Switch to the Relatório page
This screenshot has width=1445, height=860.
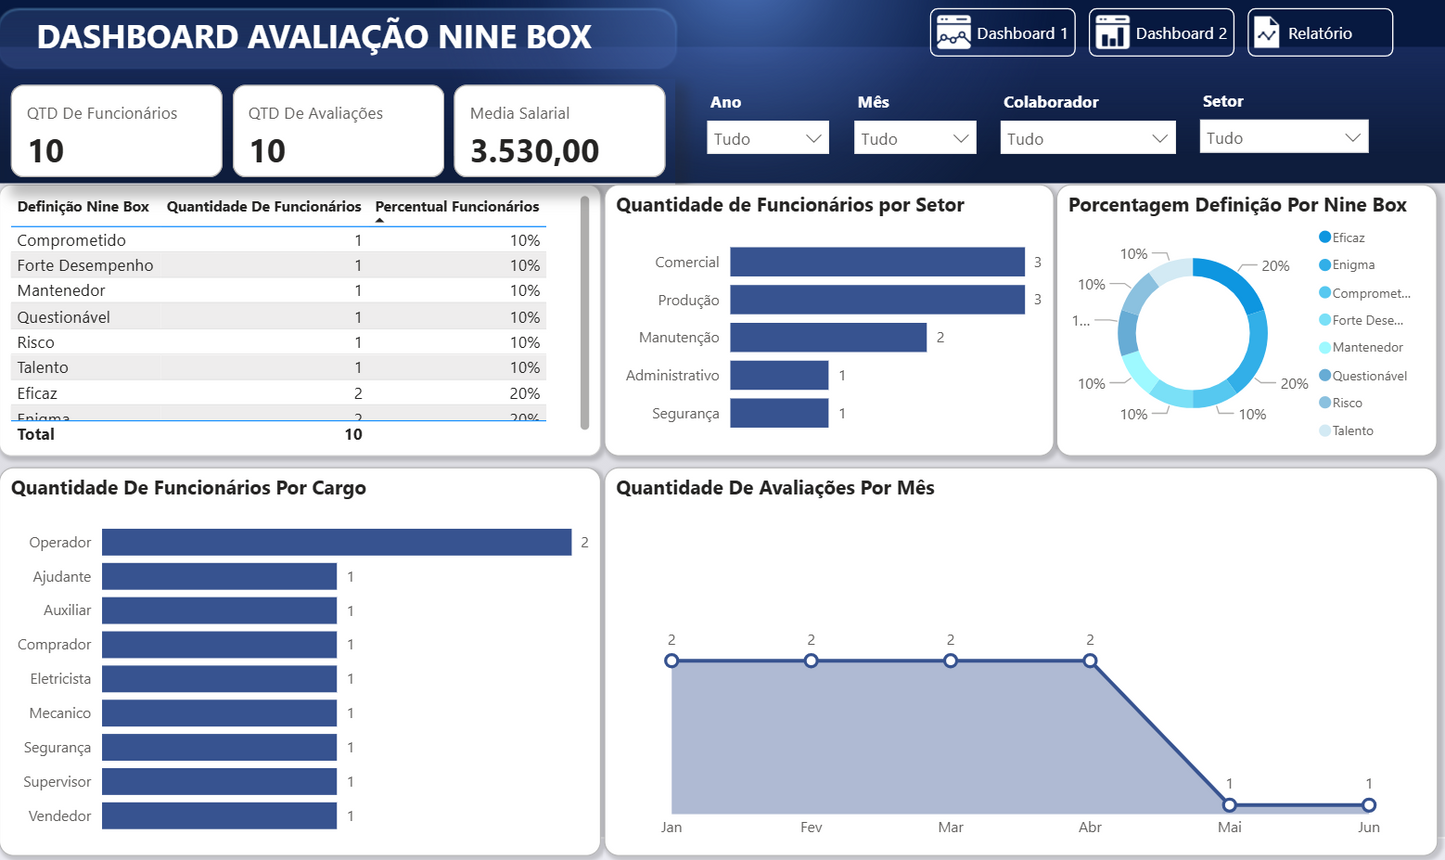click(x=1320, y=31)
